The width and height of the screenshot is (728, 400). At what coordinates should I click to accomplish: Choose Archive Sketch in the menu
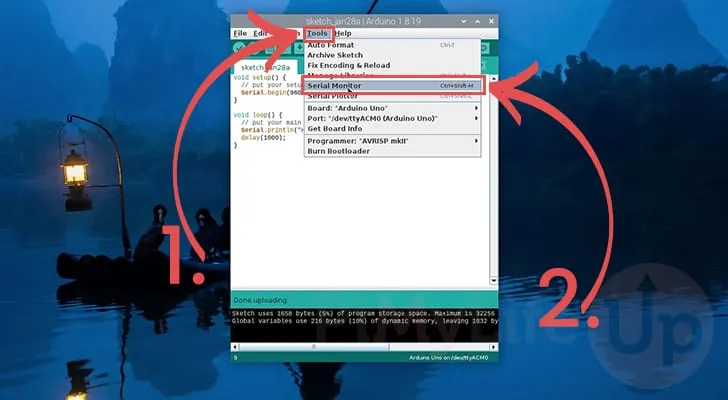click(x=392, y=55)
